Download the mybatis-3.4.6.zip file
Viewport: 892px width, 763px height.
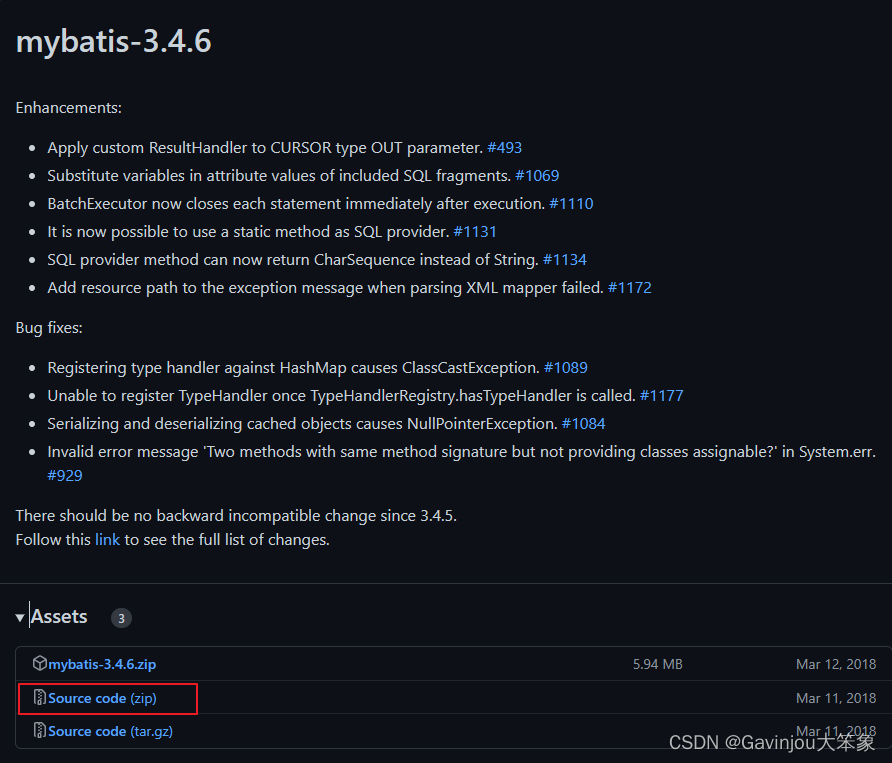pyautogui.click(x=102, y=664)
